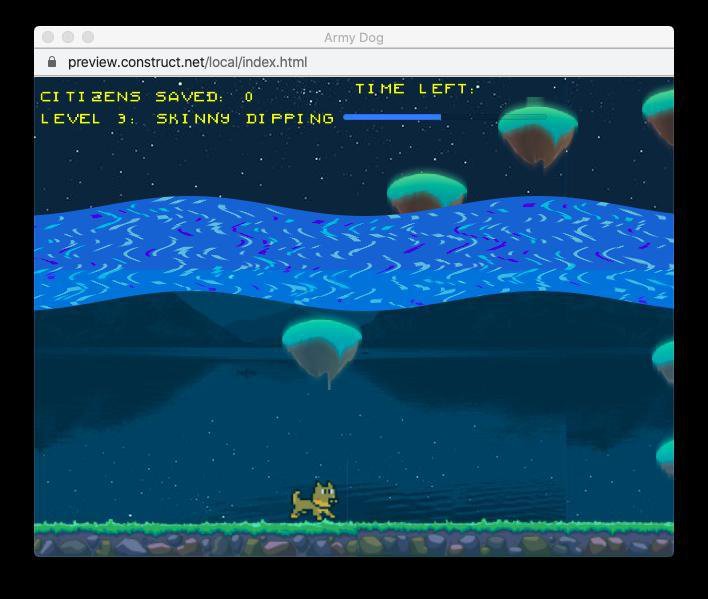Image resolution: width=708 pixels, height=599 pixels.
Task: Click the floating island under the Time Left label
Action: (x=538, y=135)
